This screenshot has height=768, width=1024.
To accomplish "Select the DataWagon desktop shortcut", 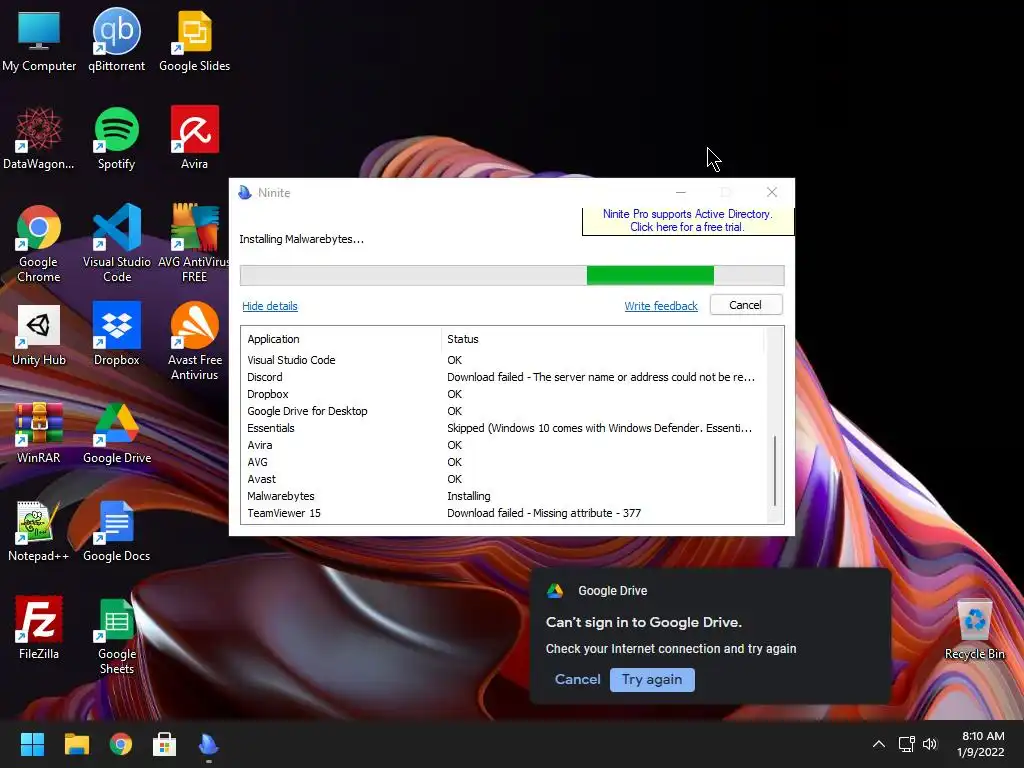I will (39, 138).
